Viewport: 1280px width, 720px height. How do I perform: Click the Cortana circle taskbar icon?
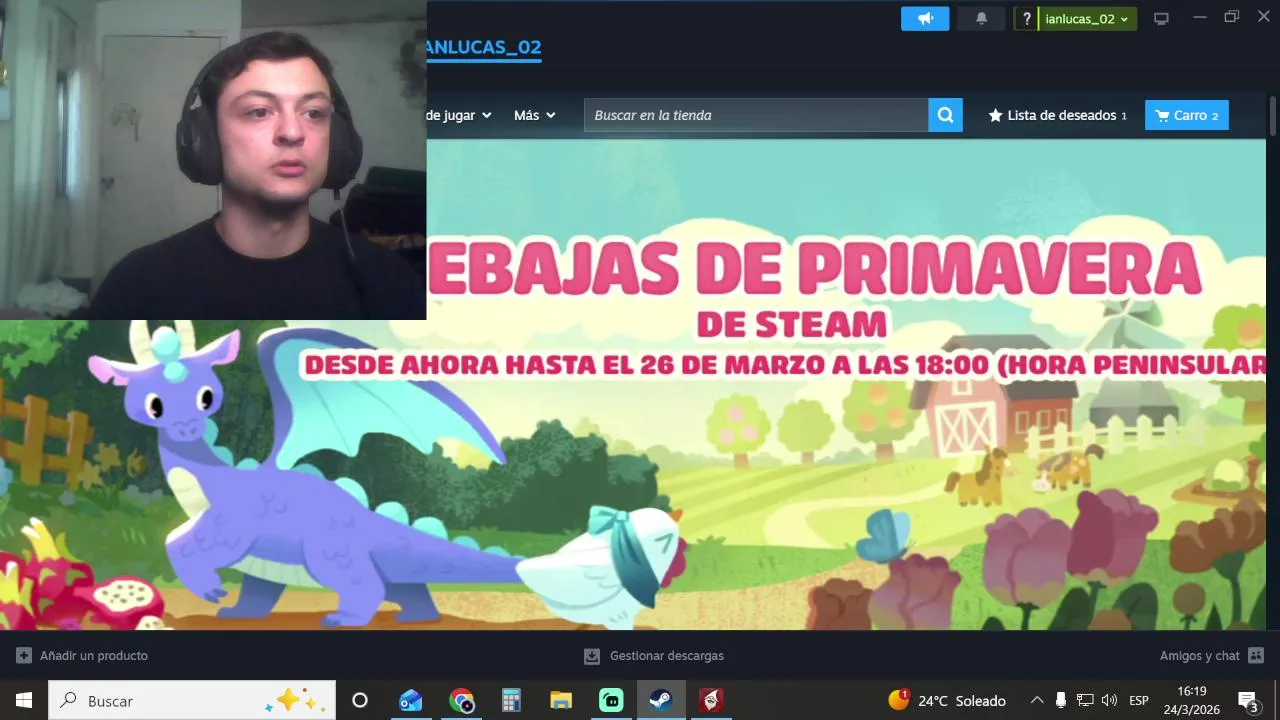click(360, 700)
